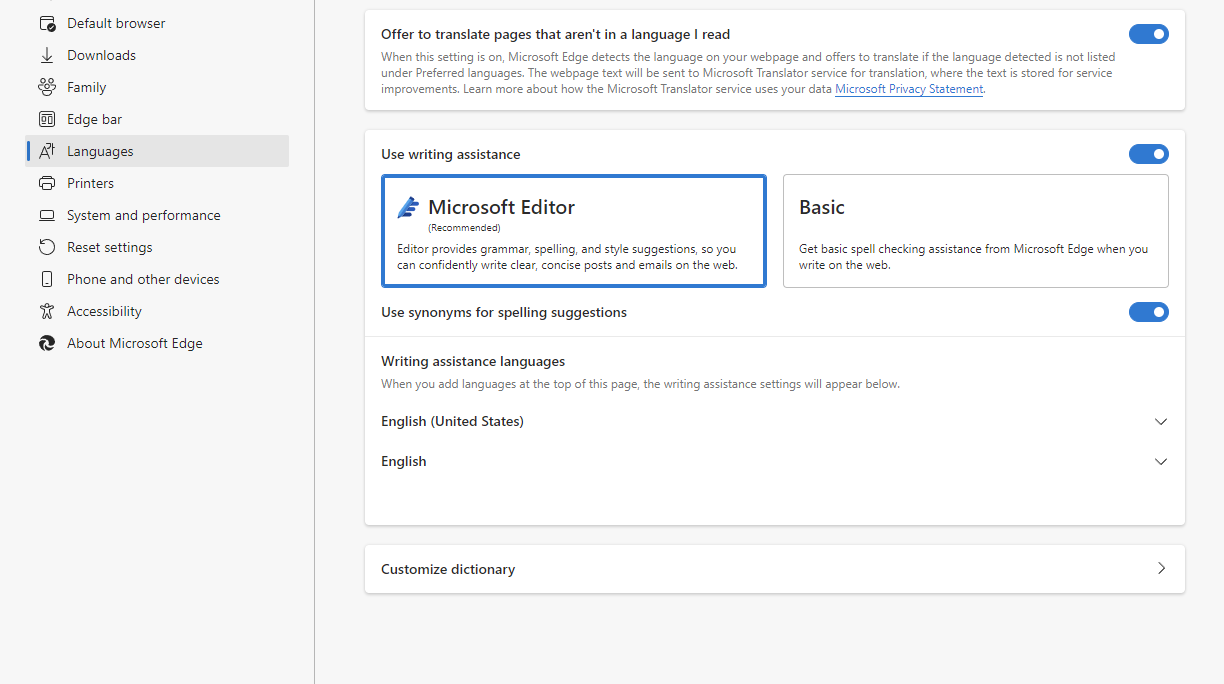Image resolution: width=1224 pixels, height=684 pixels.
Task: Open System and performance settings
Action: coord(143,215)
